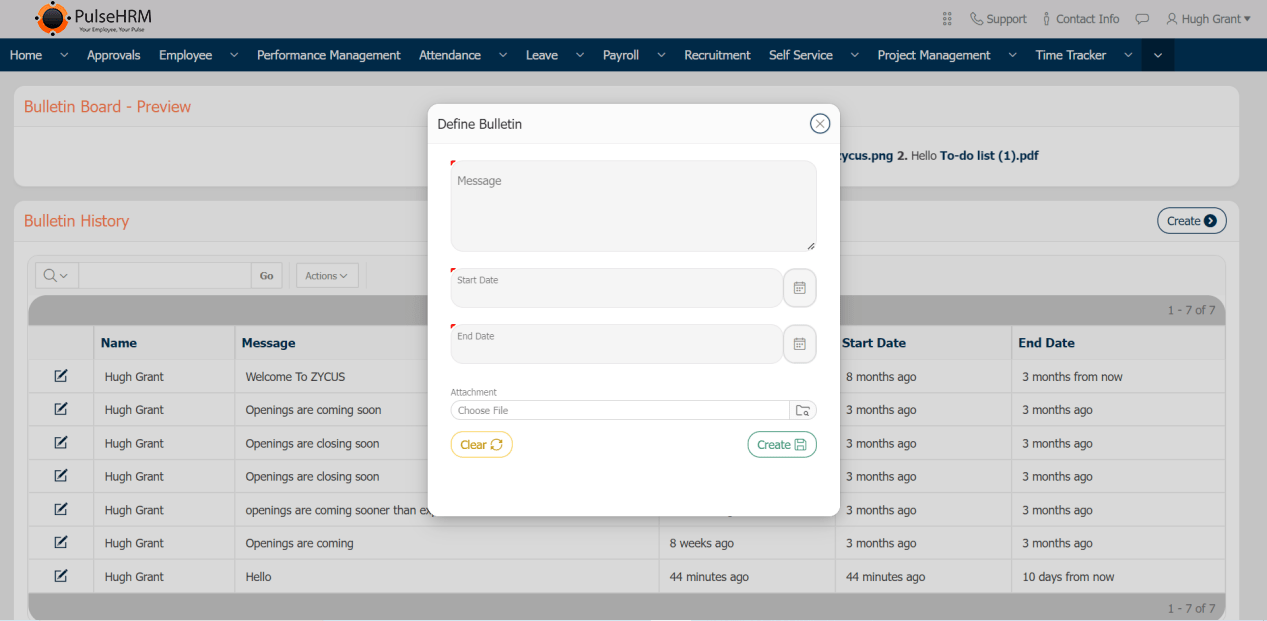Switch to the Performance Management menu
This screenshot has width=1267, height=621.
tap(328, 55)
